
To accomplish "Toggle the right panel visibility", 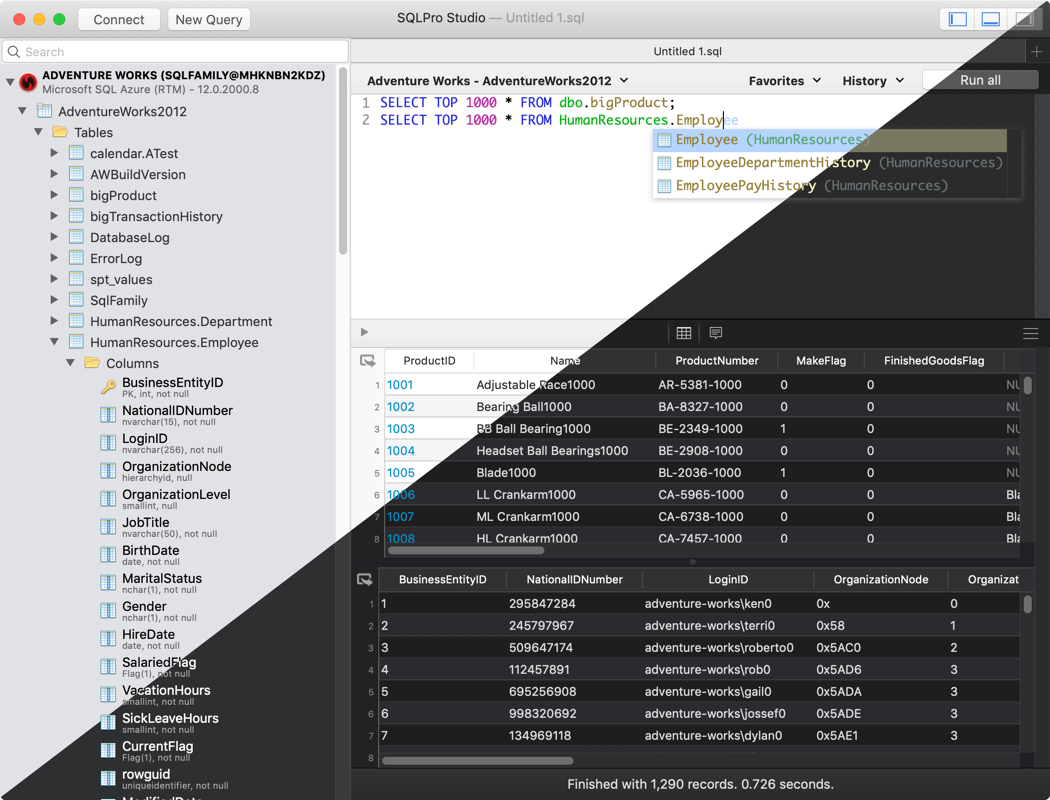I will [1026, 18].
